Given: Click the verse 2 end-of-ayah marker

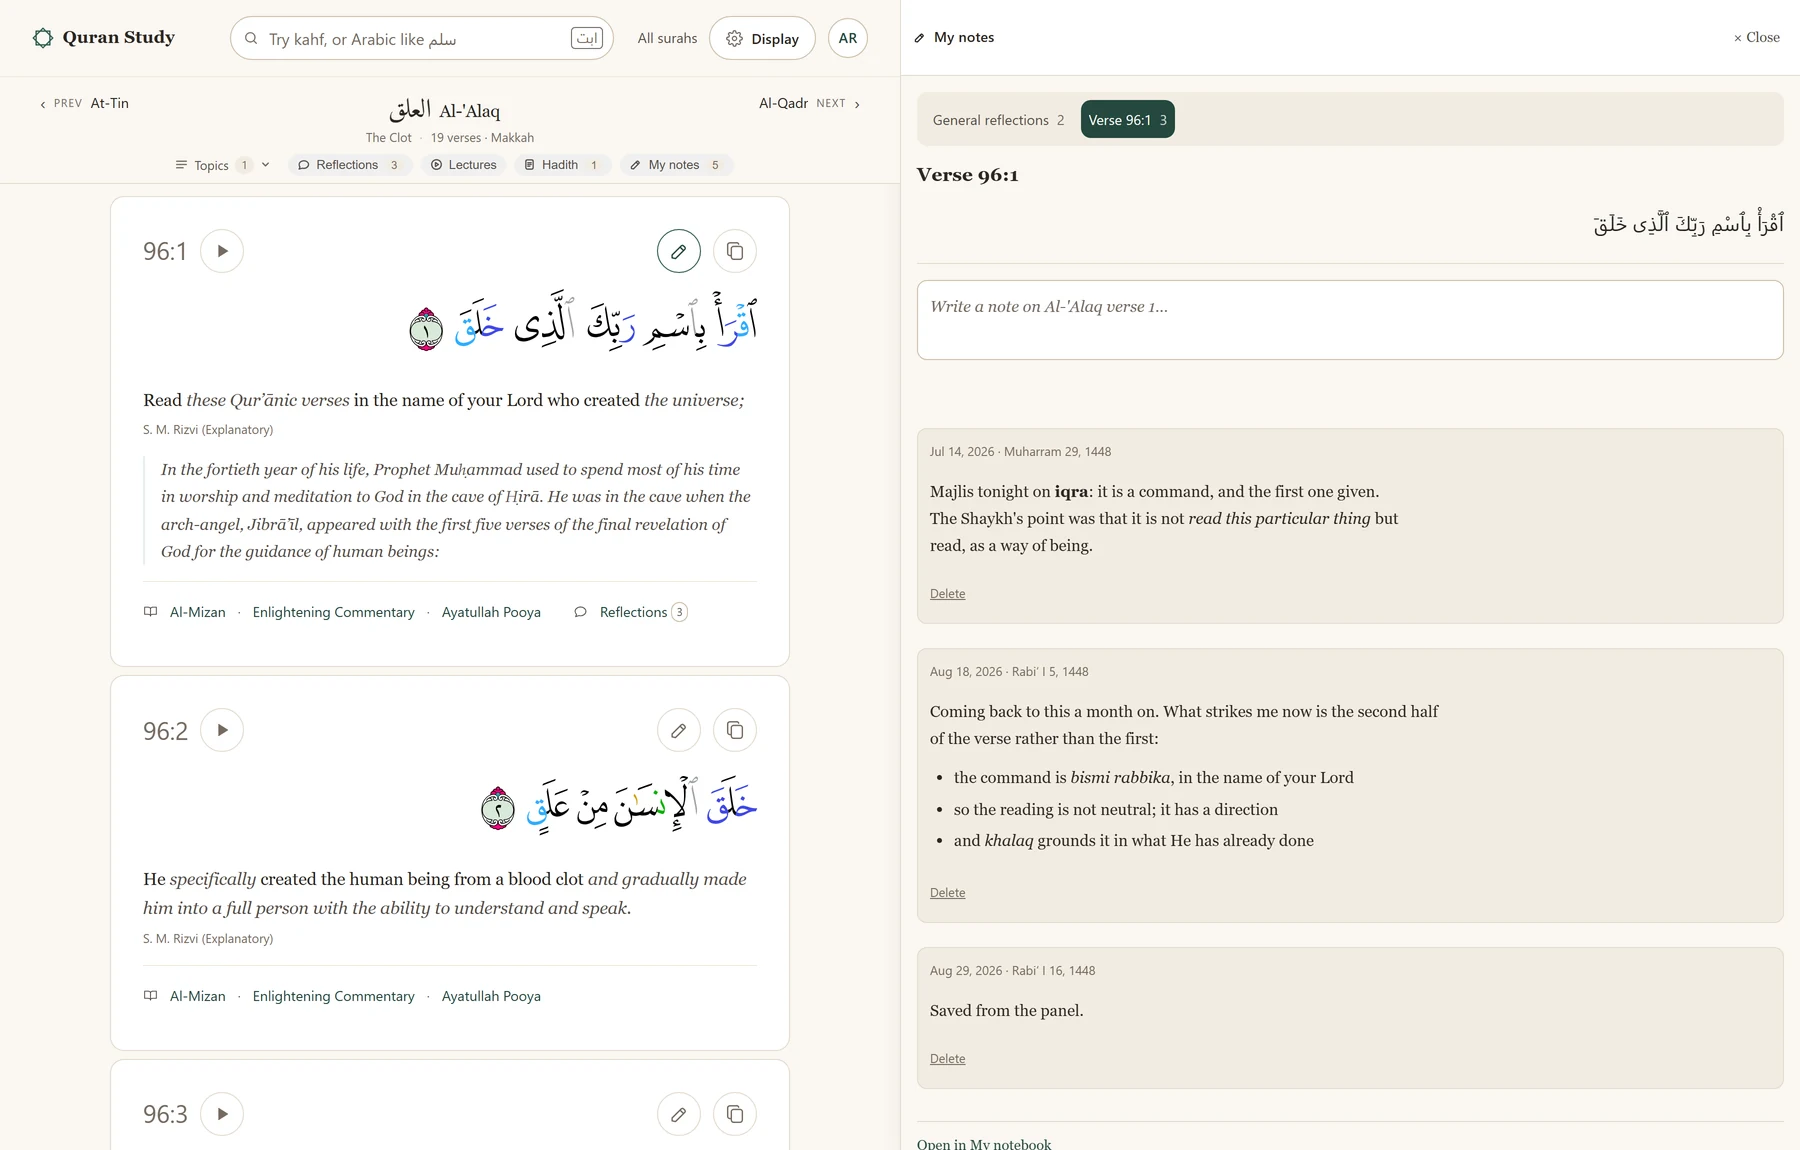Looking at the screenshot, I should [x=497, y=809].
